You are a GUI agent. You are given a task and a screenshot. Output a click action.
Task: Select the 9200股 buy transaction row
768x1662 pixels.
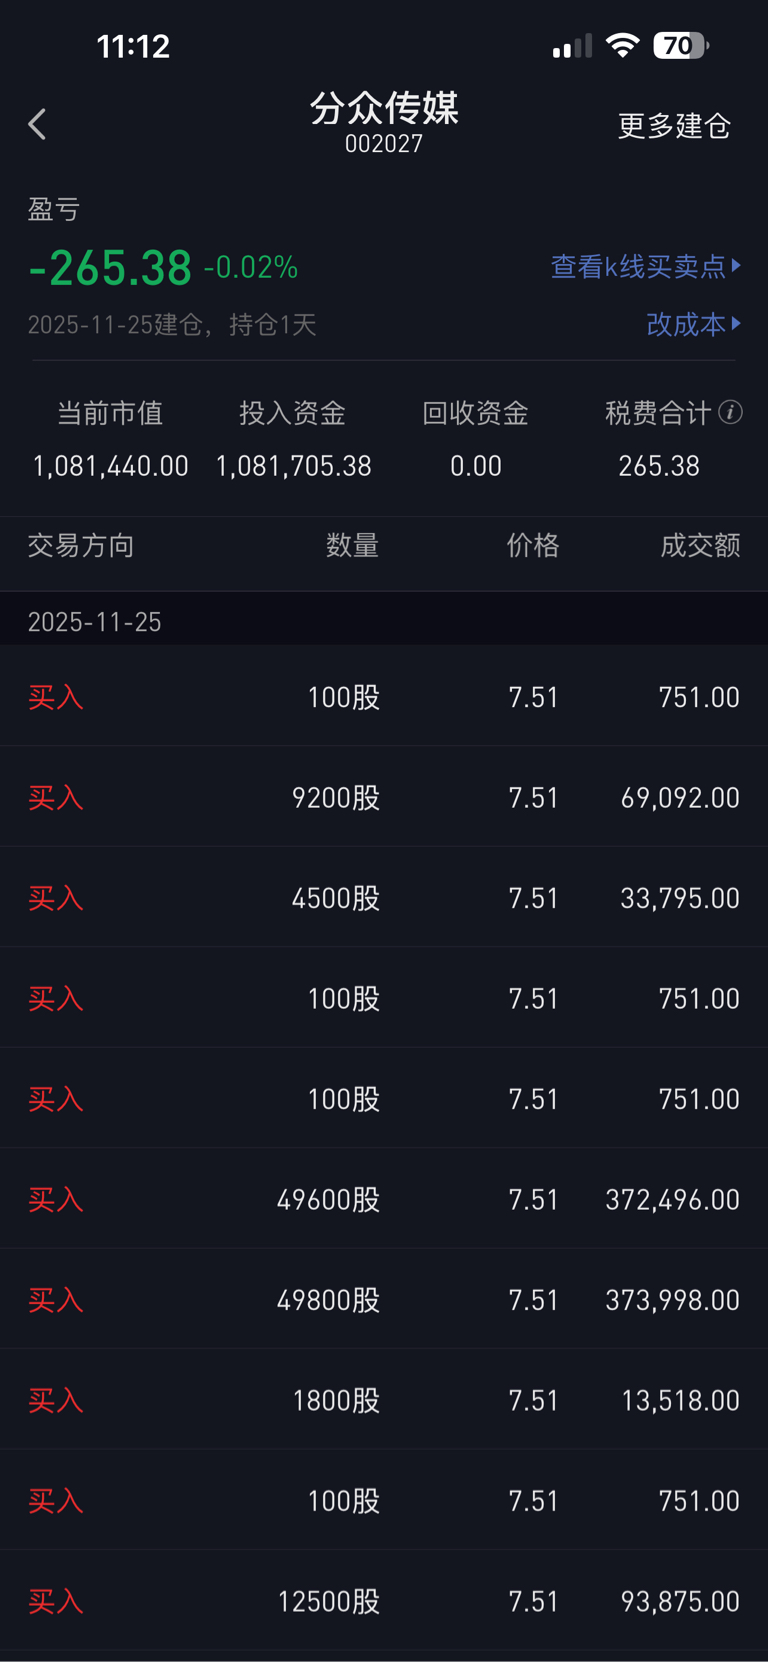tap(384, 797)
